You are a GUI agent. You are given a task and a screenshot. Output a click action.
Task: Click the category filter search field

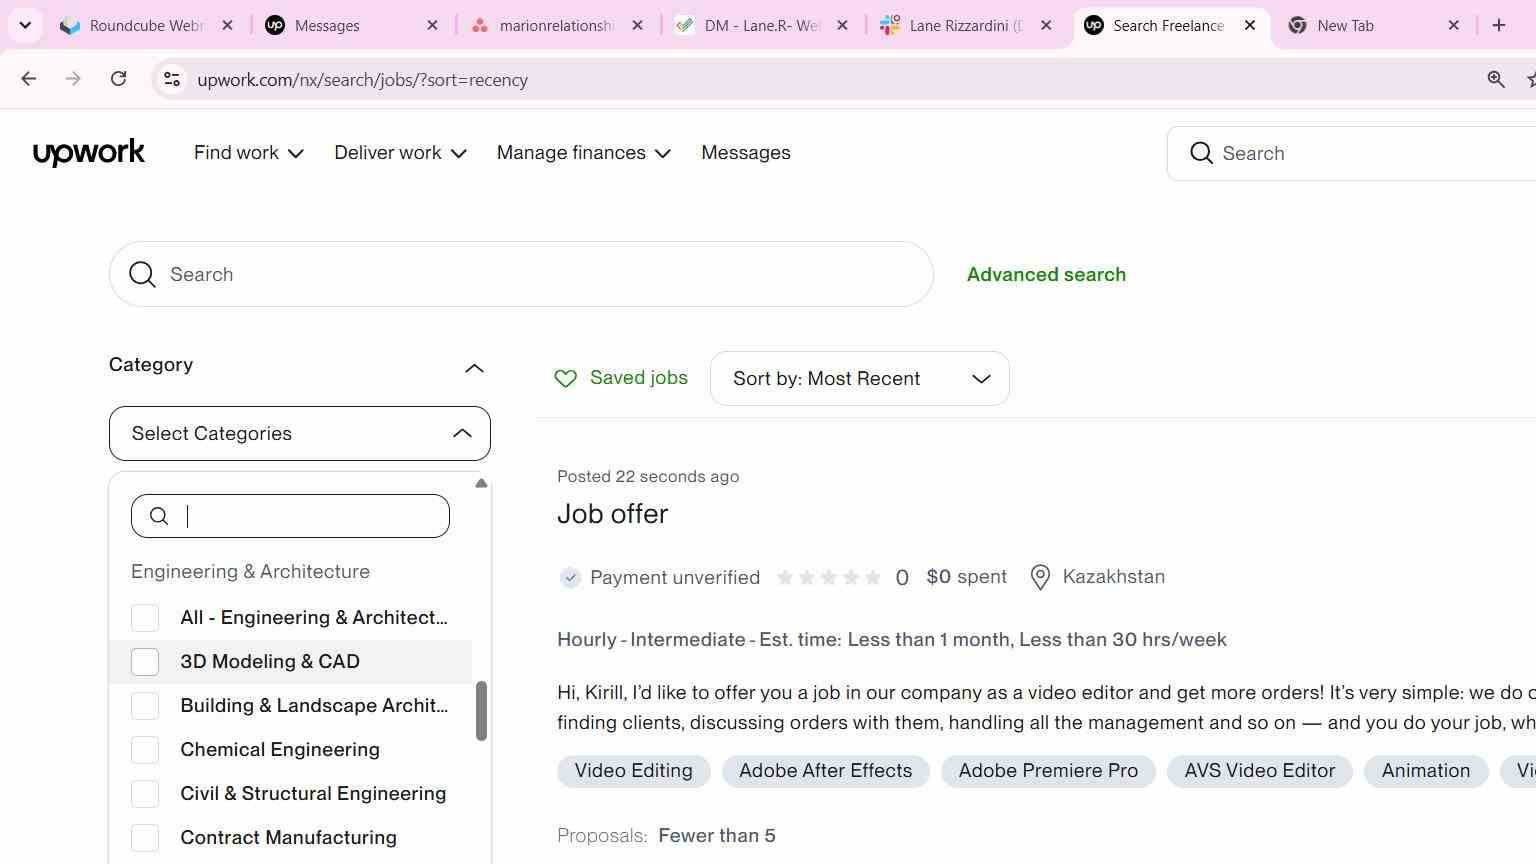[x=290, y=516]
